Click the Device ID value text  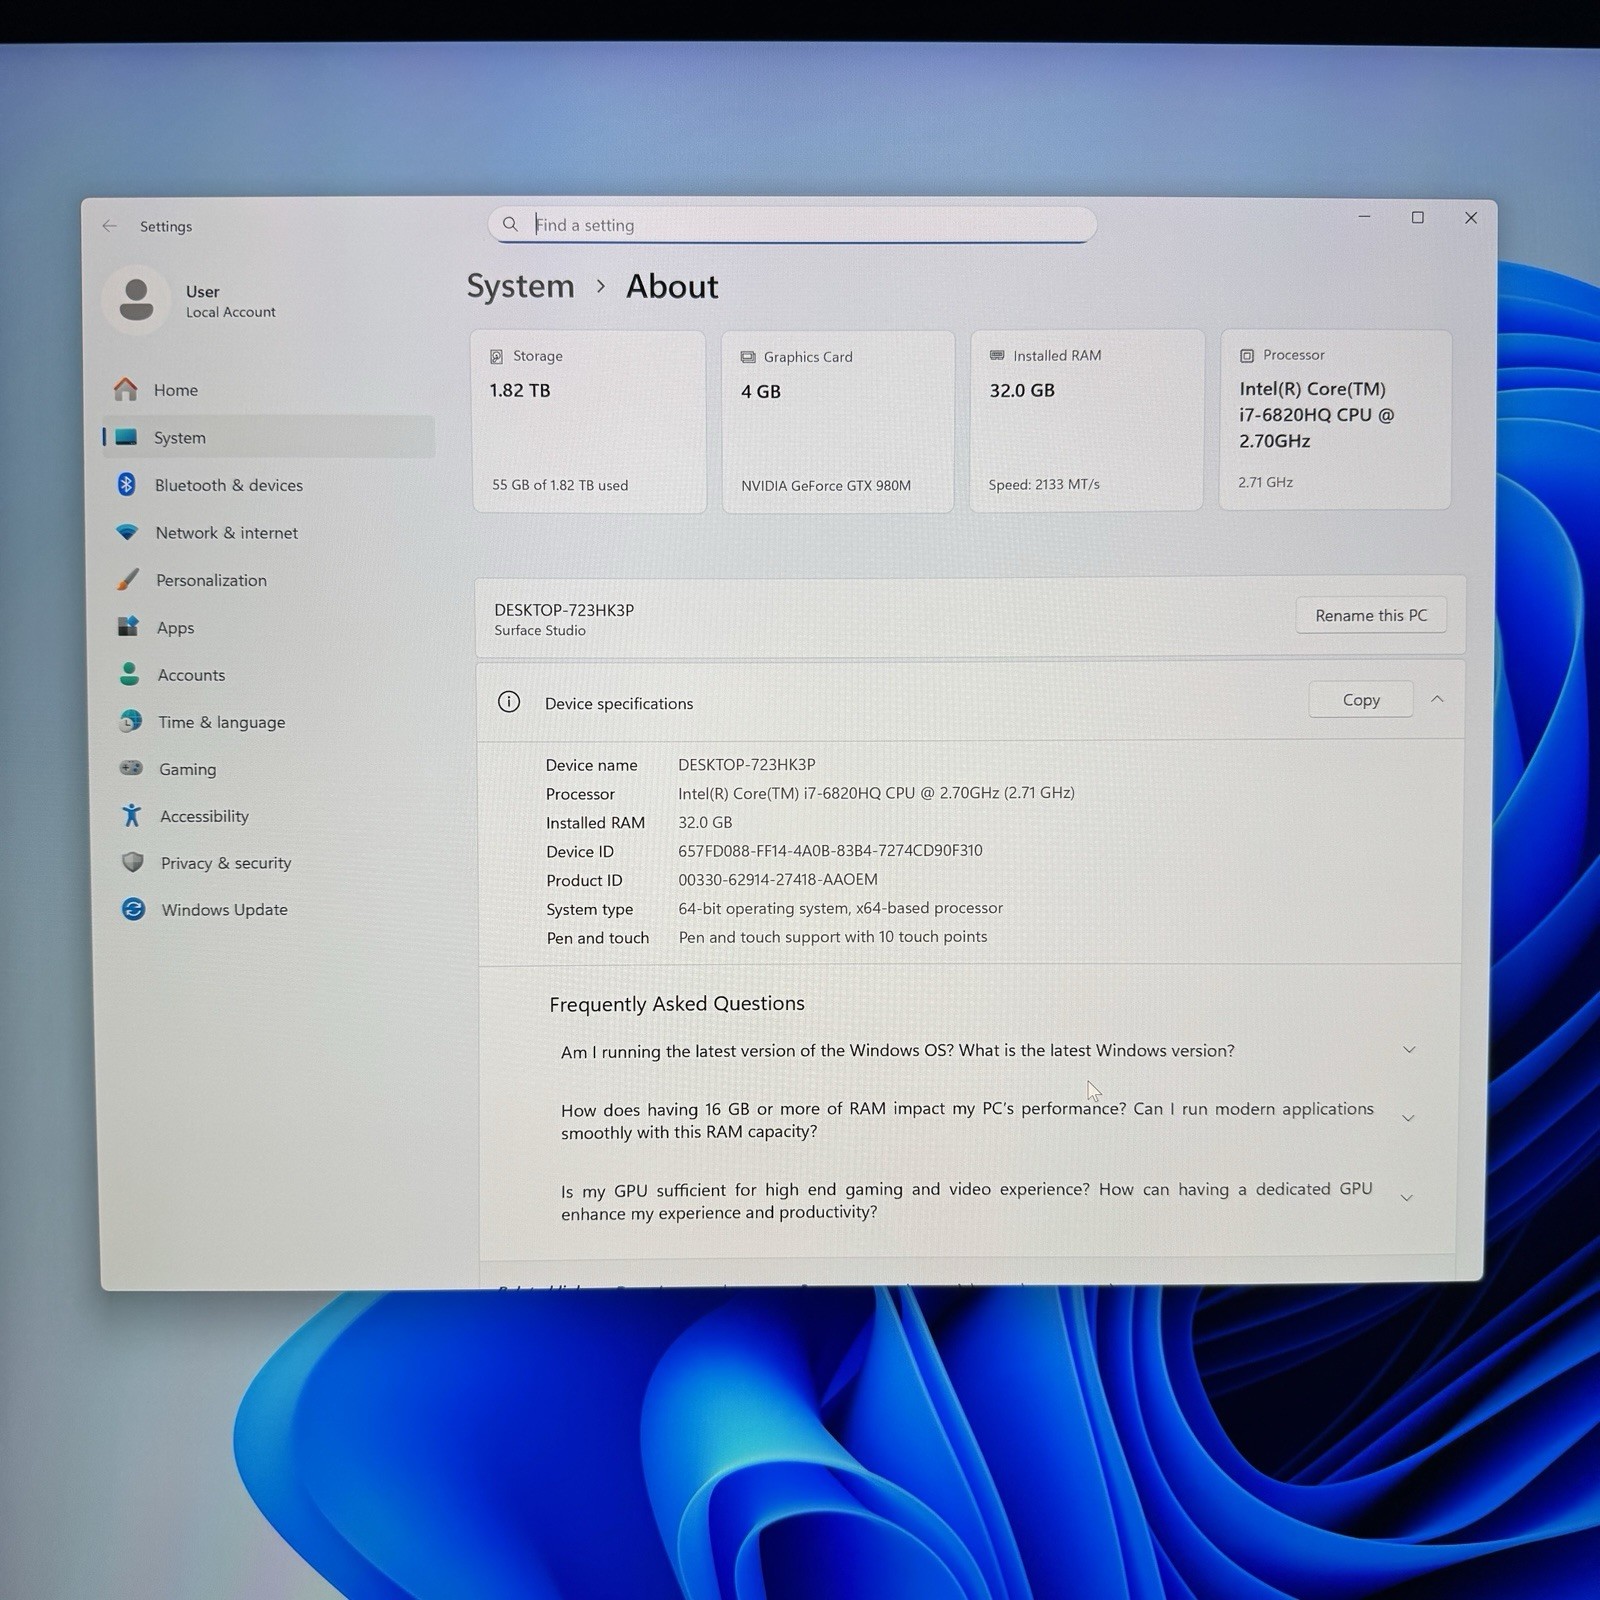[x=830, y=850]
